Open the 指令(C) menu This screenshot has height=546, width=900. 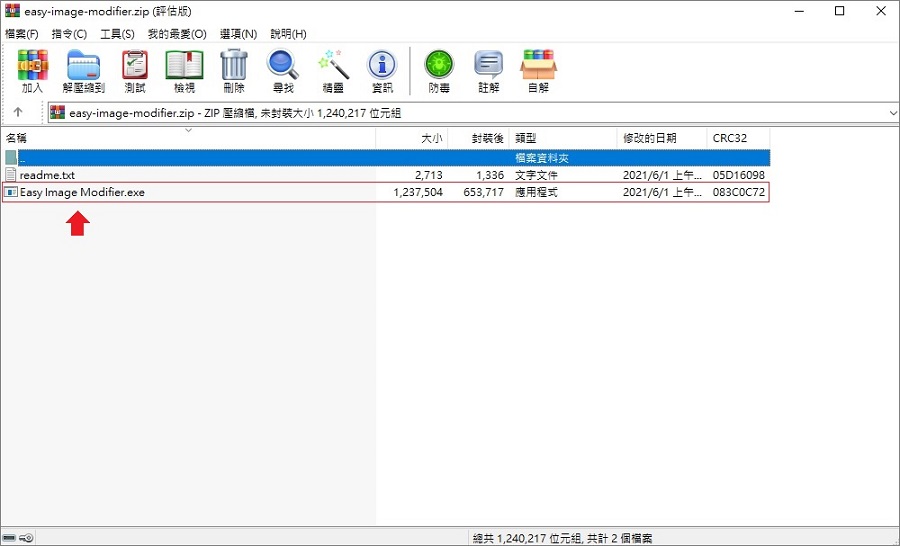(x=69, y=34)
